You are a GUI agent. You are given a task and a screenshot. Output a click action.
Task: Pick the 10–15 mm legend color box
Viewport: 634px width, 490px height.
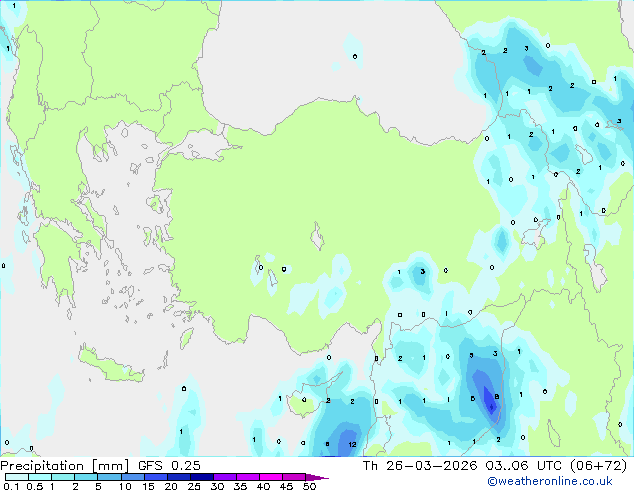(133, 477)
